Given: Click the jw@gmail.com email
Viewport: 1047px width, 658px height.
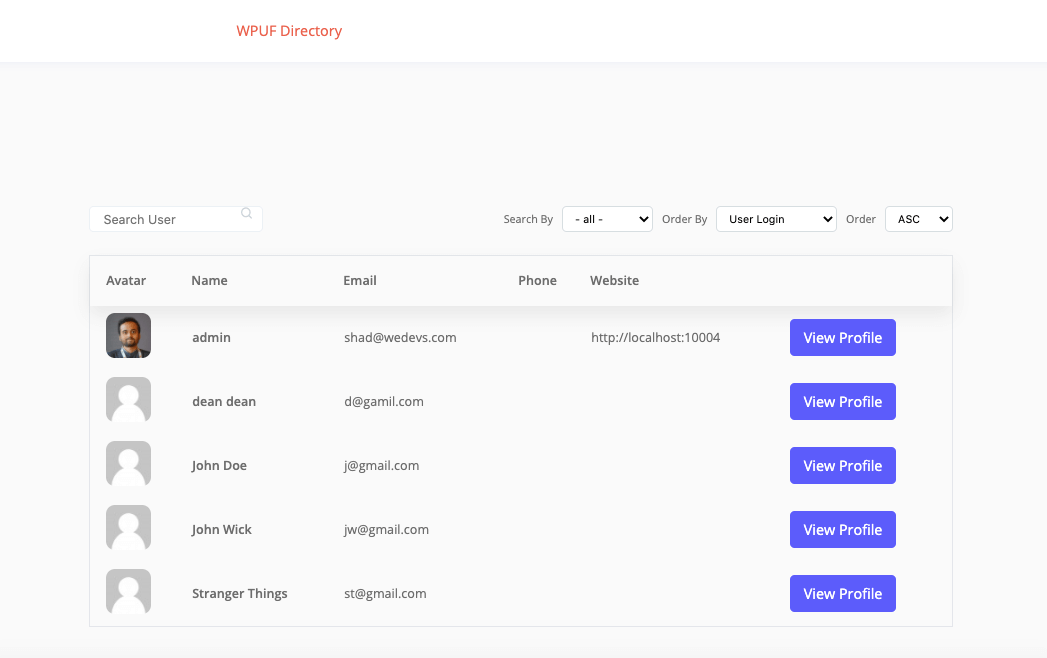Looking at the screenshot, I should [387, 530].
